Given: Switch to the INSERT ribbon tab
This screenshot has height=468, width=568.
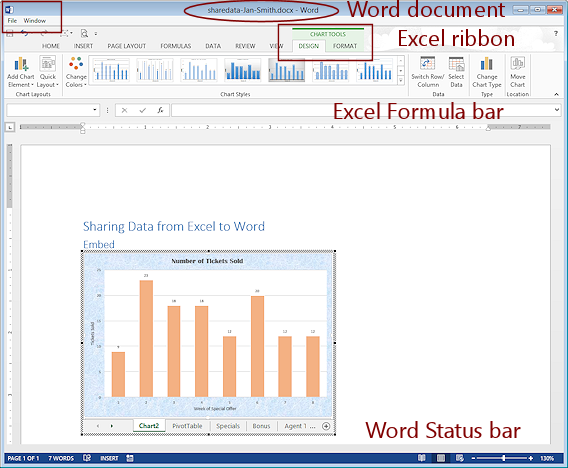Looking at the screenshot, I should [x=83, y=46].
